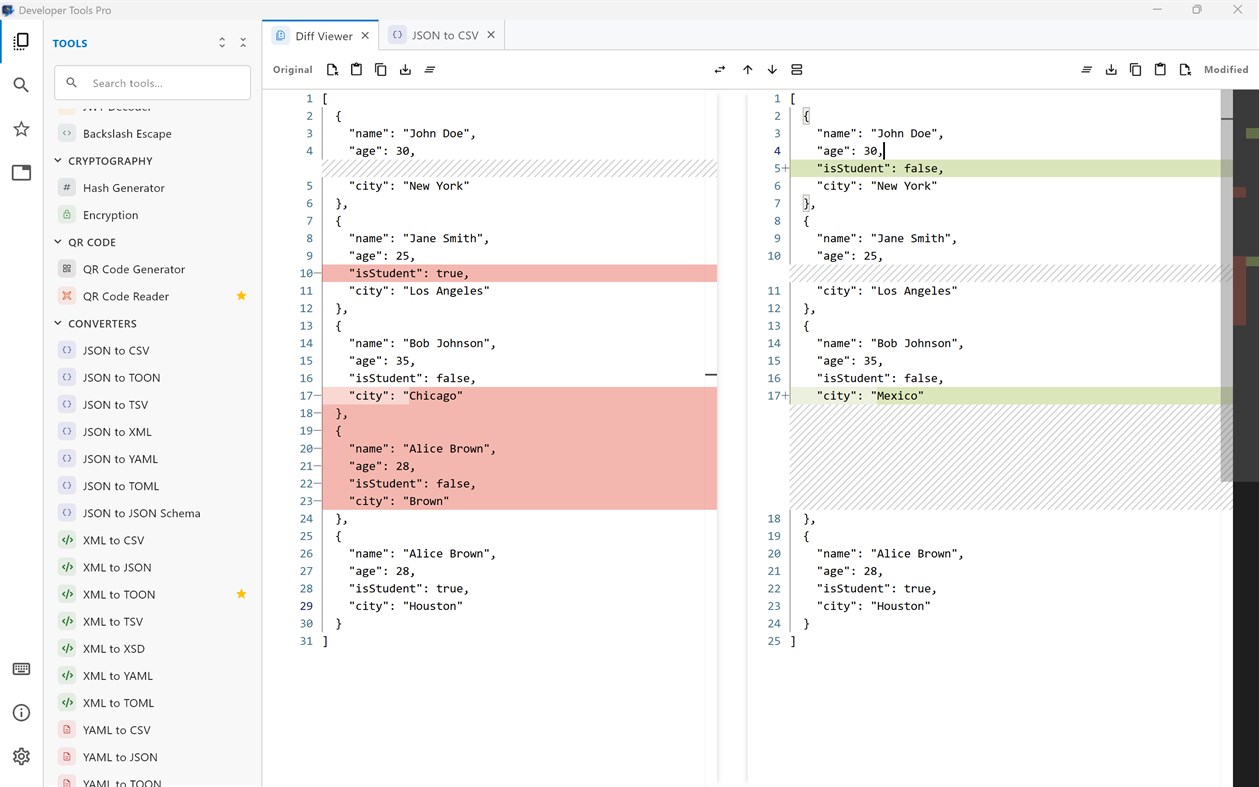Open the tools list sidebar icon
The width and height of the screenshot is (1259, 787).
click(21, 41)
